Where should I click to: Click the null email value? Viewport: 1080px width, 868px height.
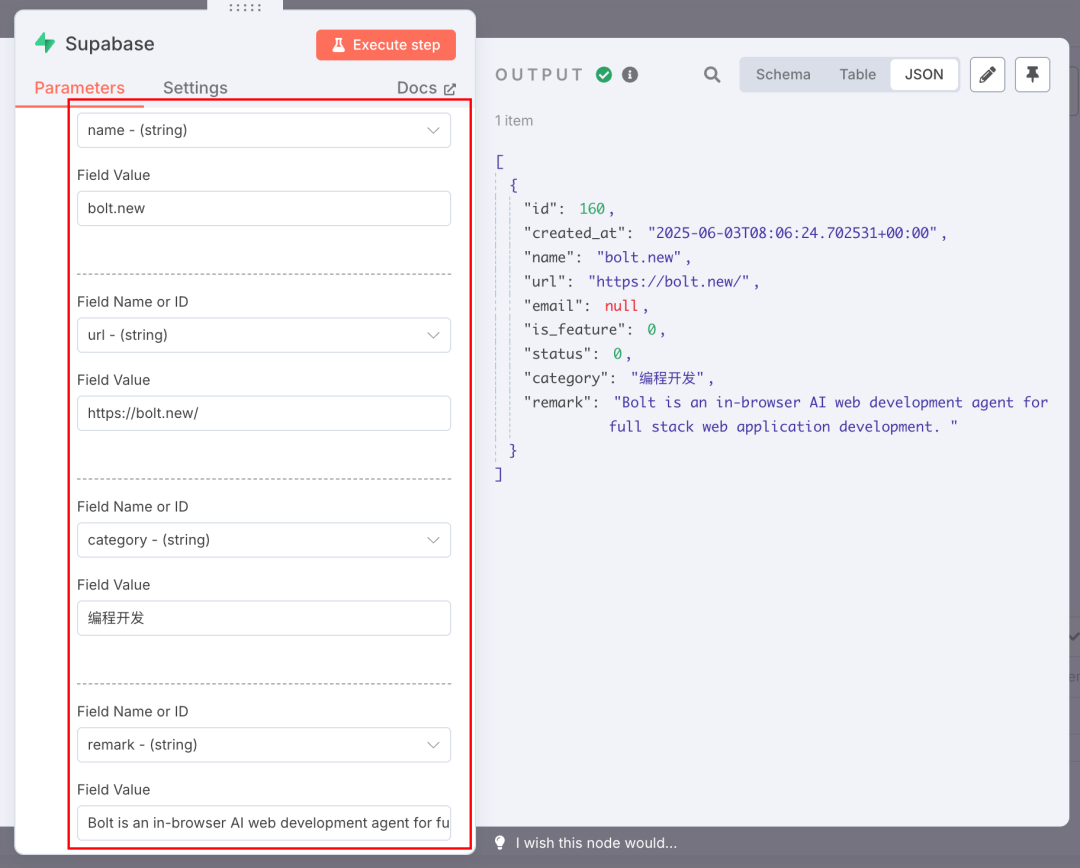coord(621,306)
